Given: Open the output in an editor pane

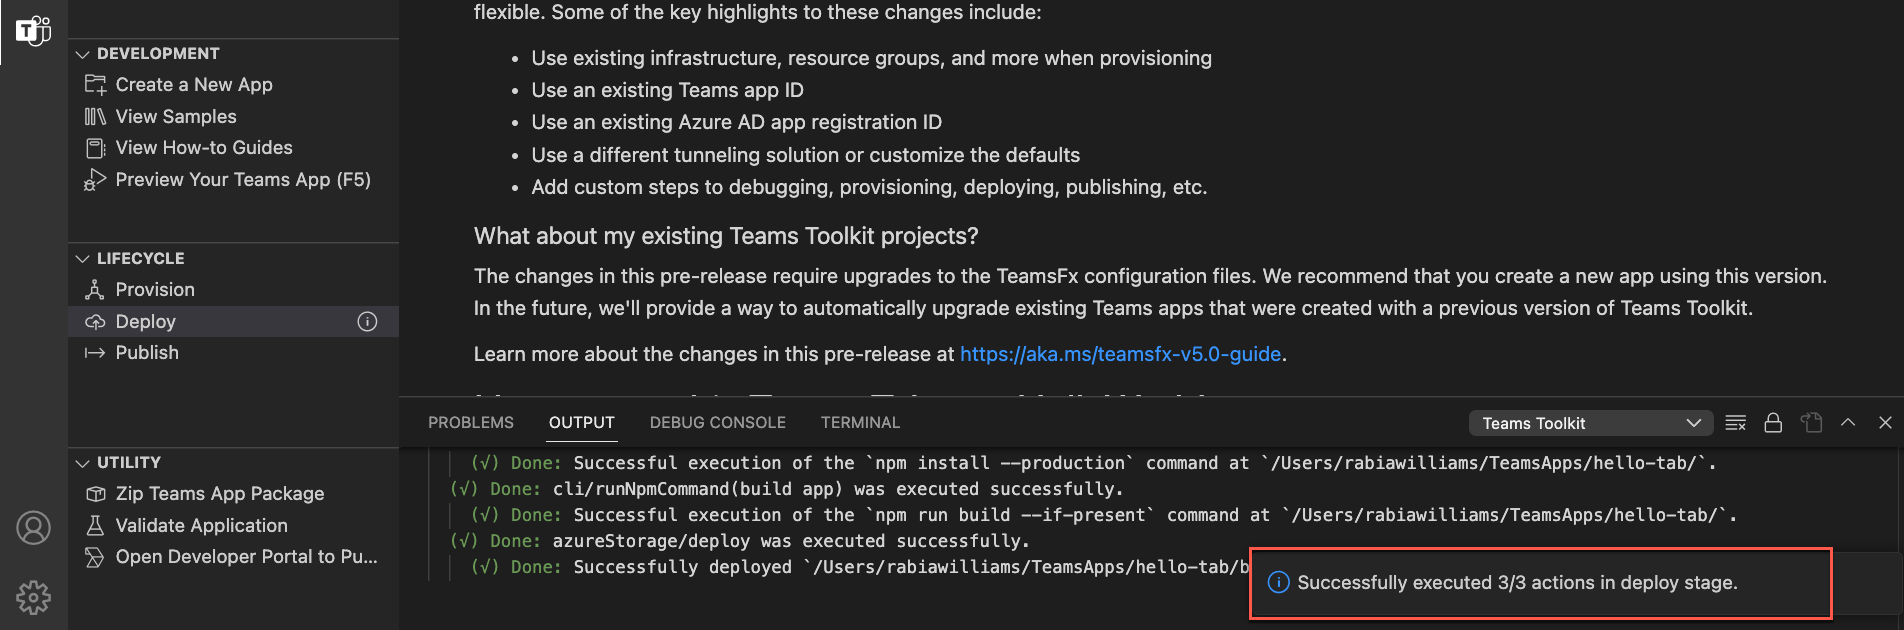Looking at the screenshot, I should coord(1811,422).
